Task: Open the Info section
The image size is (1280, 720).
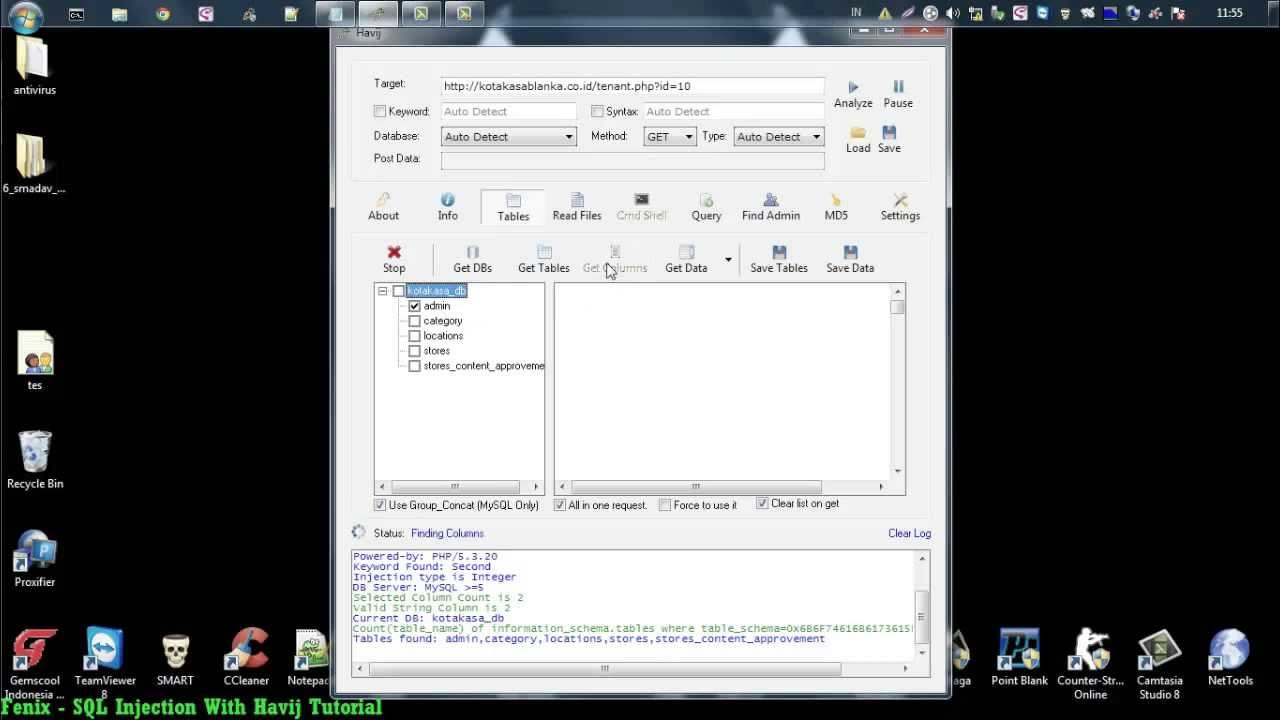Action: pos(447,207)
